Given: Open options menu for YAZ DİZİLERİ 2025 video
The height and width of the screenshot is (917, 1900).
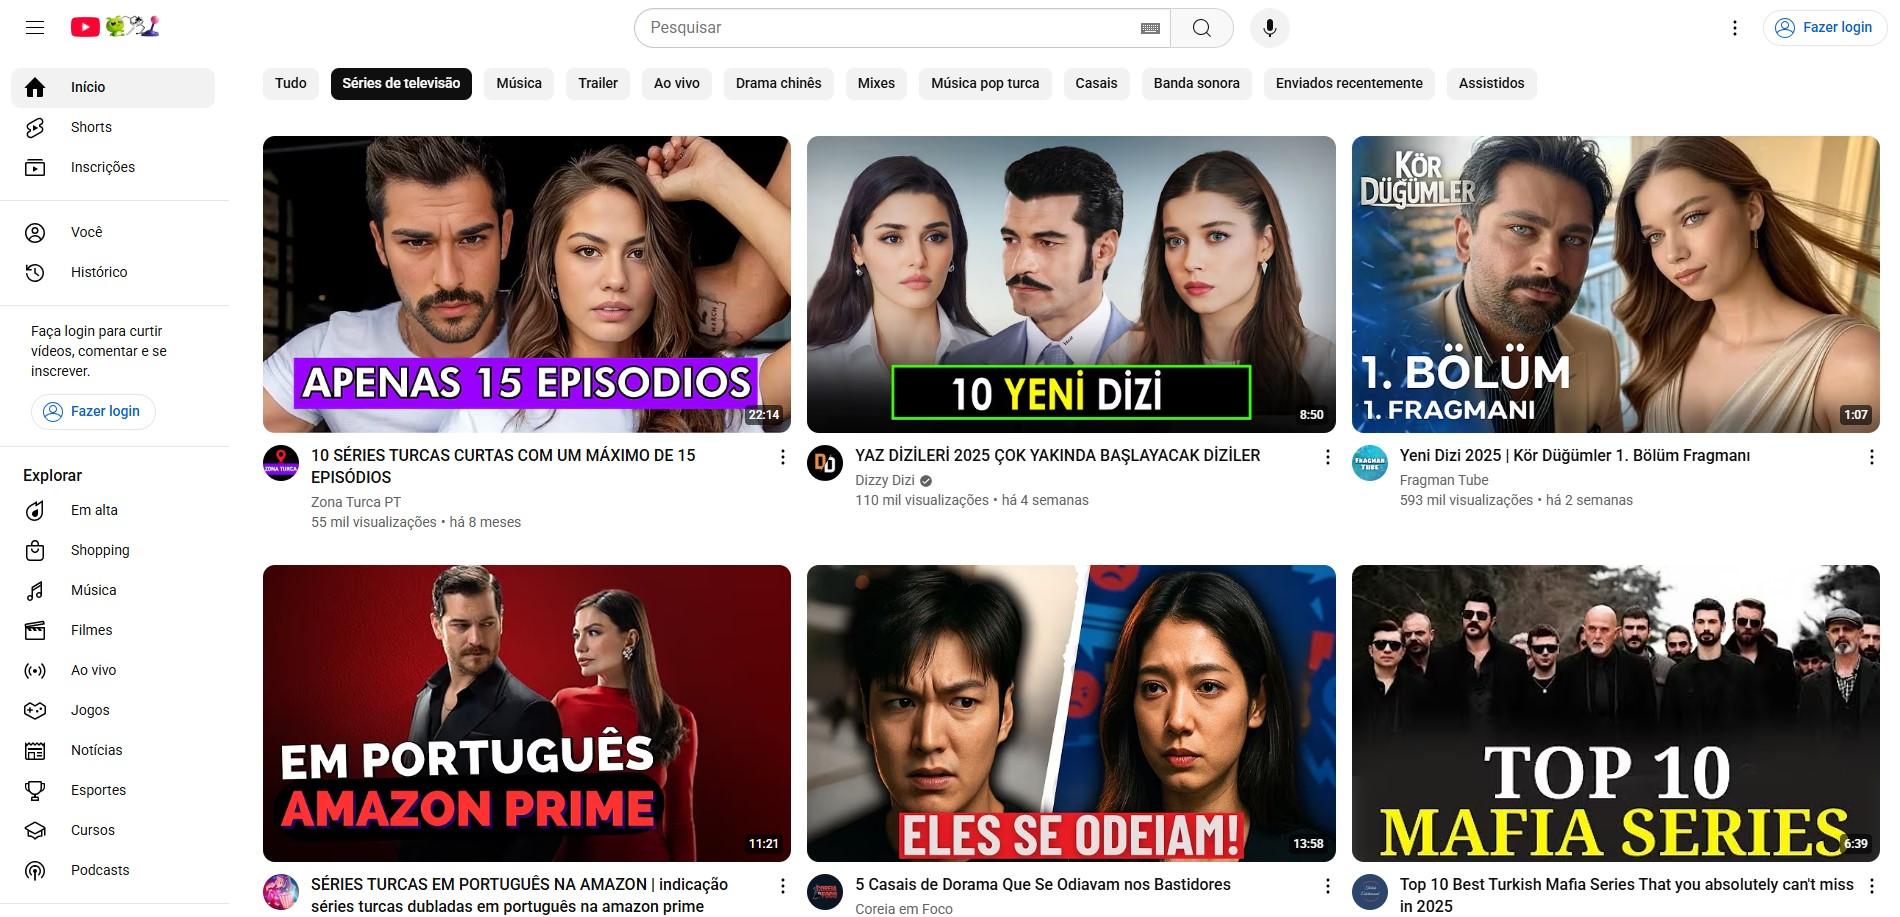Looking at the screenshot, I should coord(1327,457).
